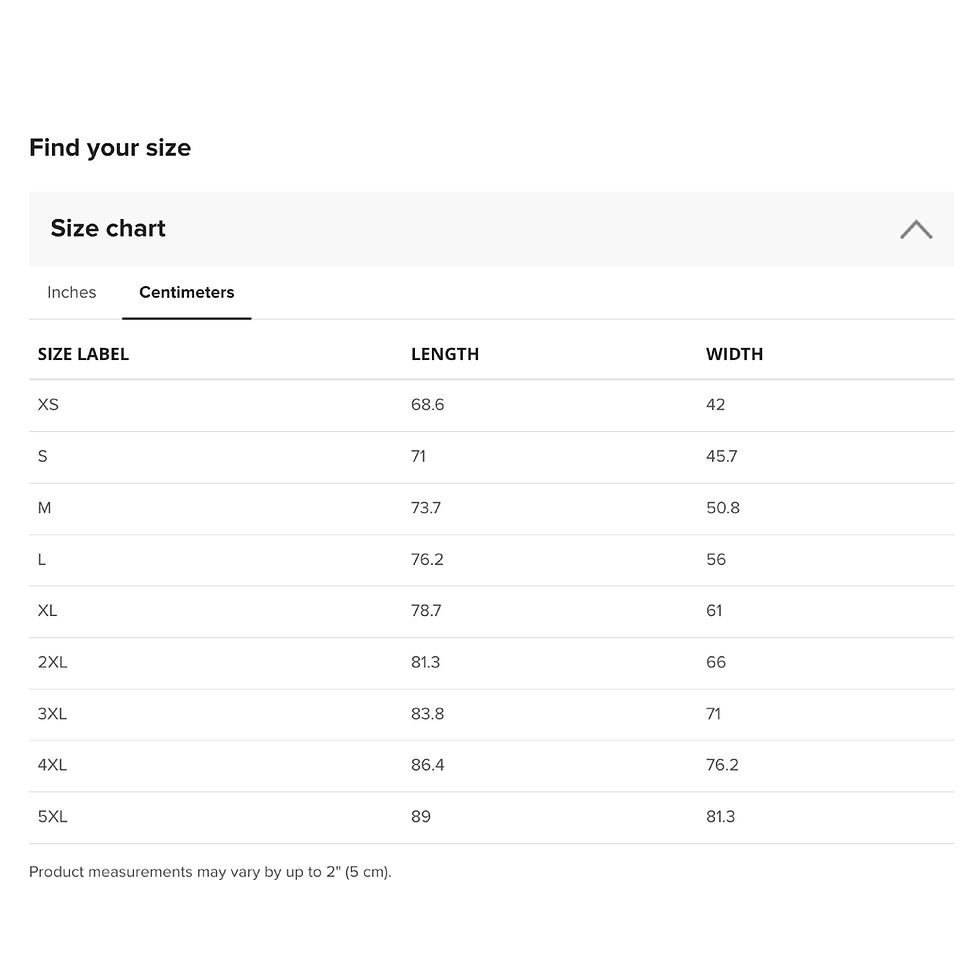Select the M size row label
Viewport: 980px width, 980px height.
tap(44, 508)
